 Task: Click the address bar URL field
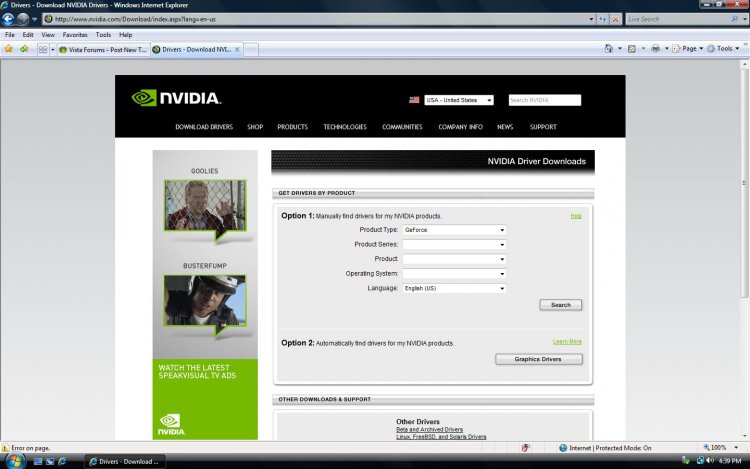pos(314,19)
